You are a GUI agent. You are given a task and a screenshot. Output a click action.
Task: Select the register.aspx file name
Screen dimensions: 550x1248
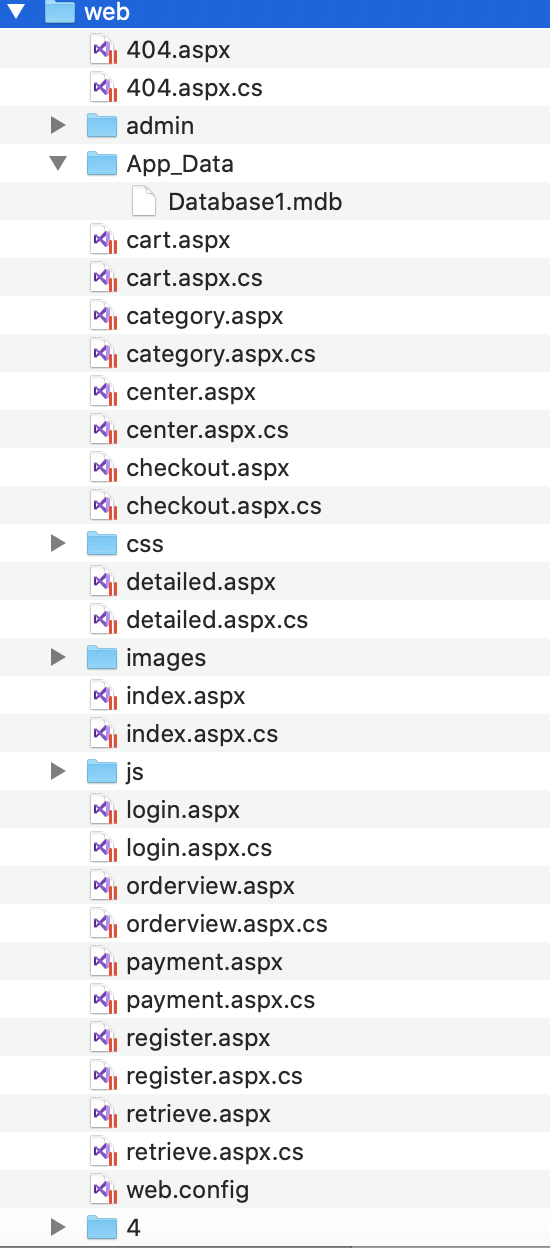[x=198, y=1038]
